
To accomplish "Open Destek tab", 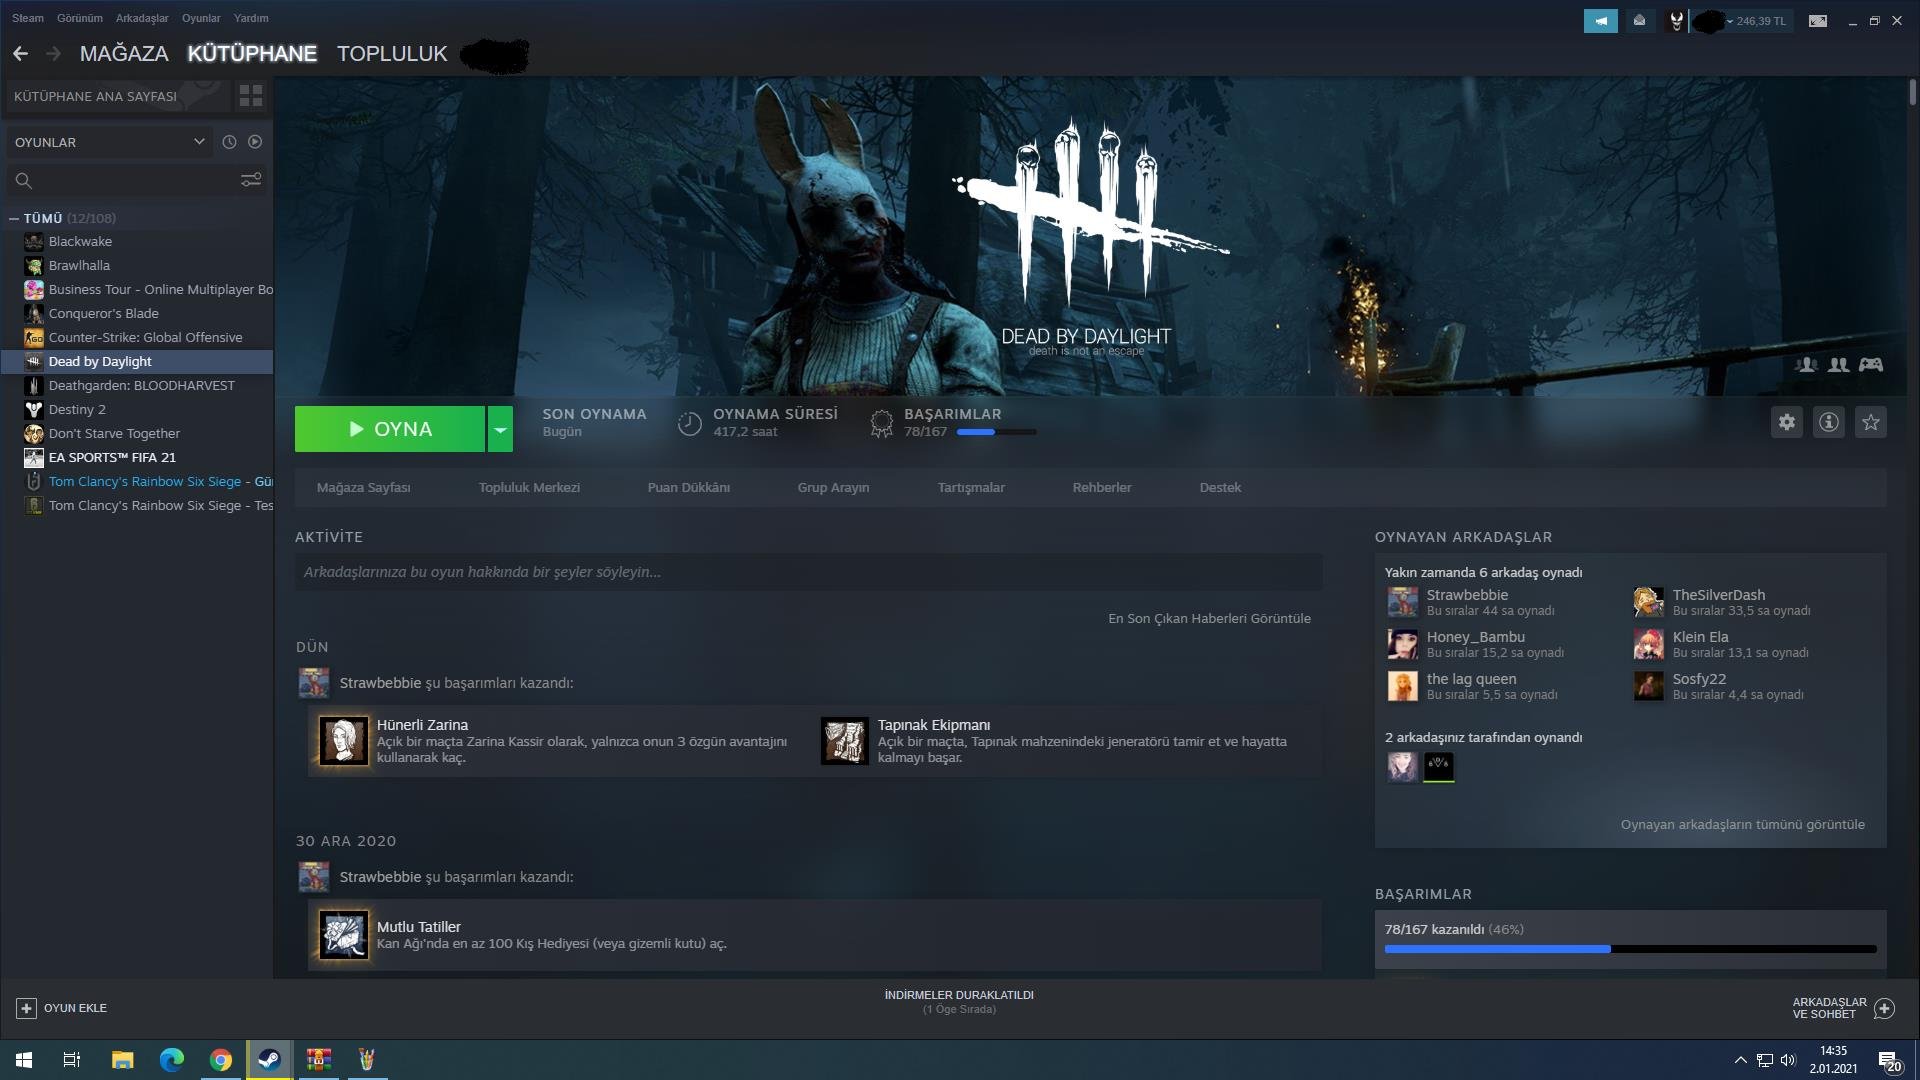I will click(1220, 487).
